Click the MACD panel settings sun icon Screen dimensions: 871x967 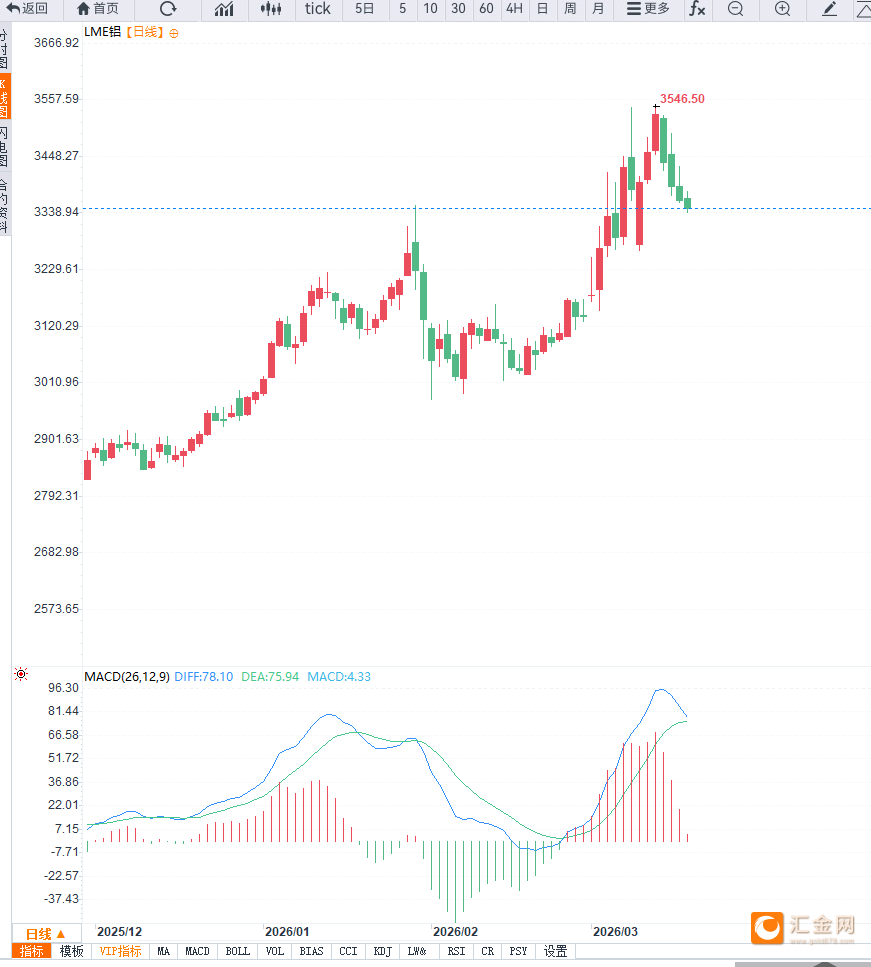(x=21, y=675)
